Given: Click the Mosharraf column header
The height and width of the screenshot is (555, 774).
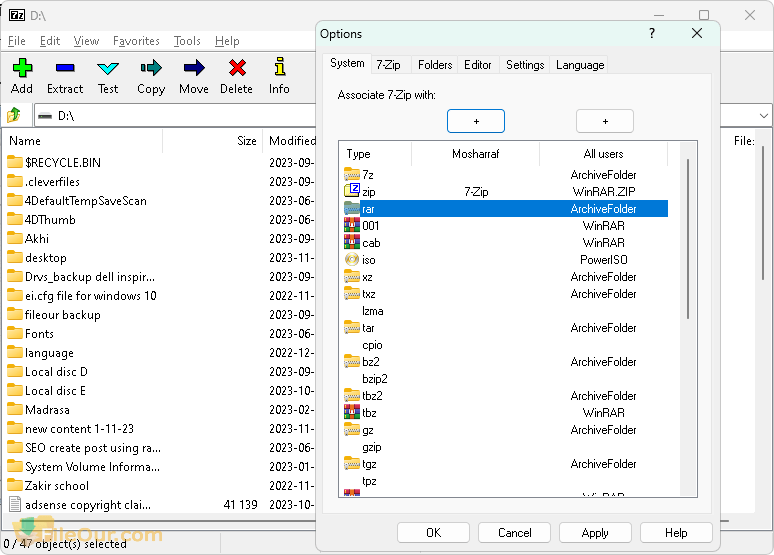Looking at the screenshot, I should click(x=475, y=154).
